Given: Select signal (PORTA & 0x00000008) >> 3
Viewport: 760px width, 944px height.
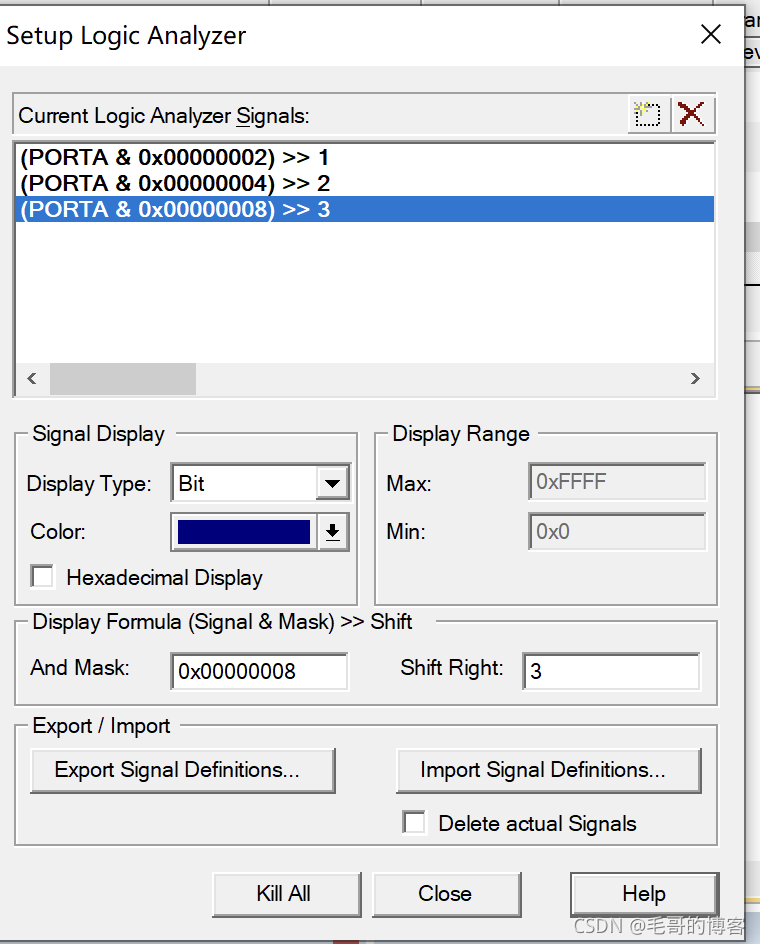Looking at the screenshot, I should coord(364,210).
